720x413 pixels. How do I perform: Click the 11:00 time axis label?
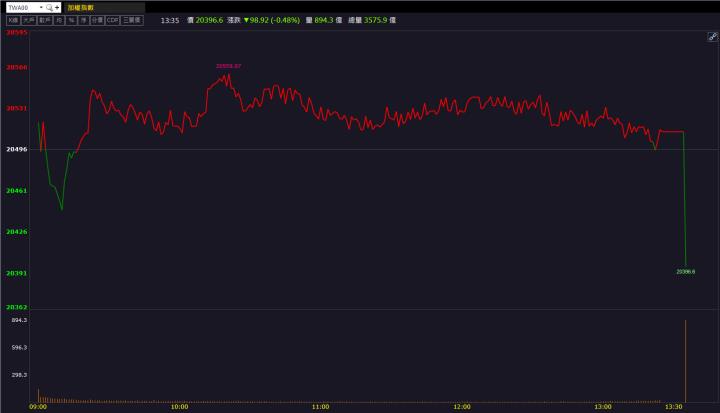pos(321,407)
